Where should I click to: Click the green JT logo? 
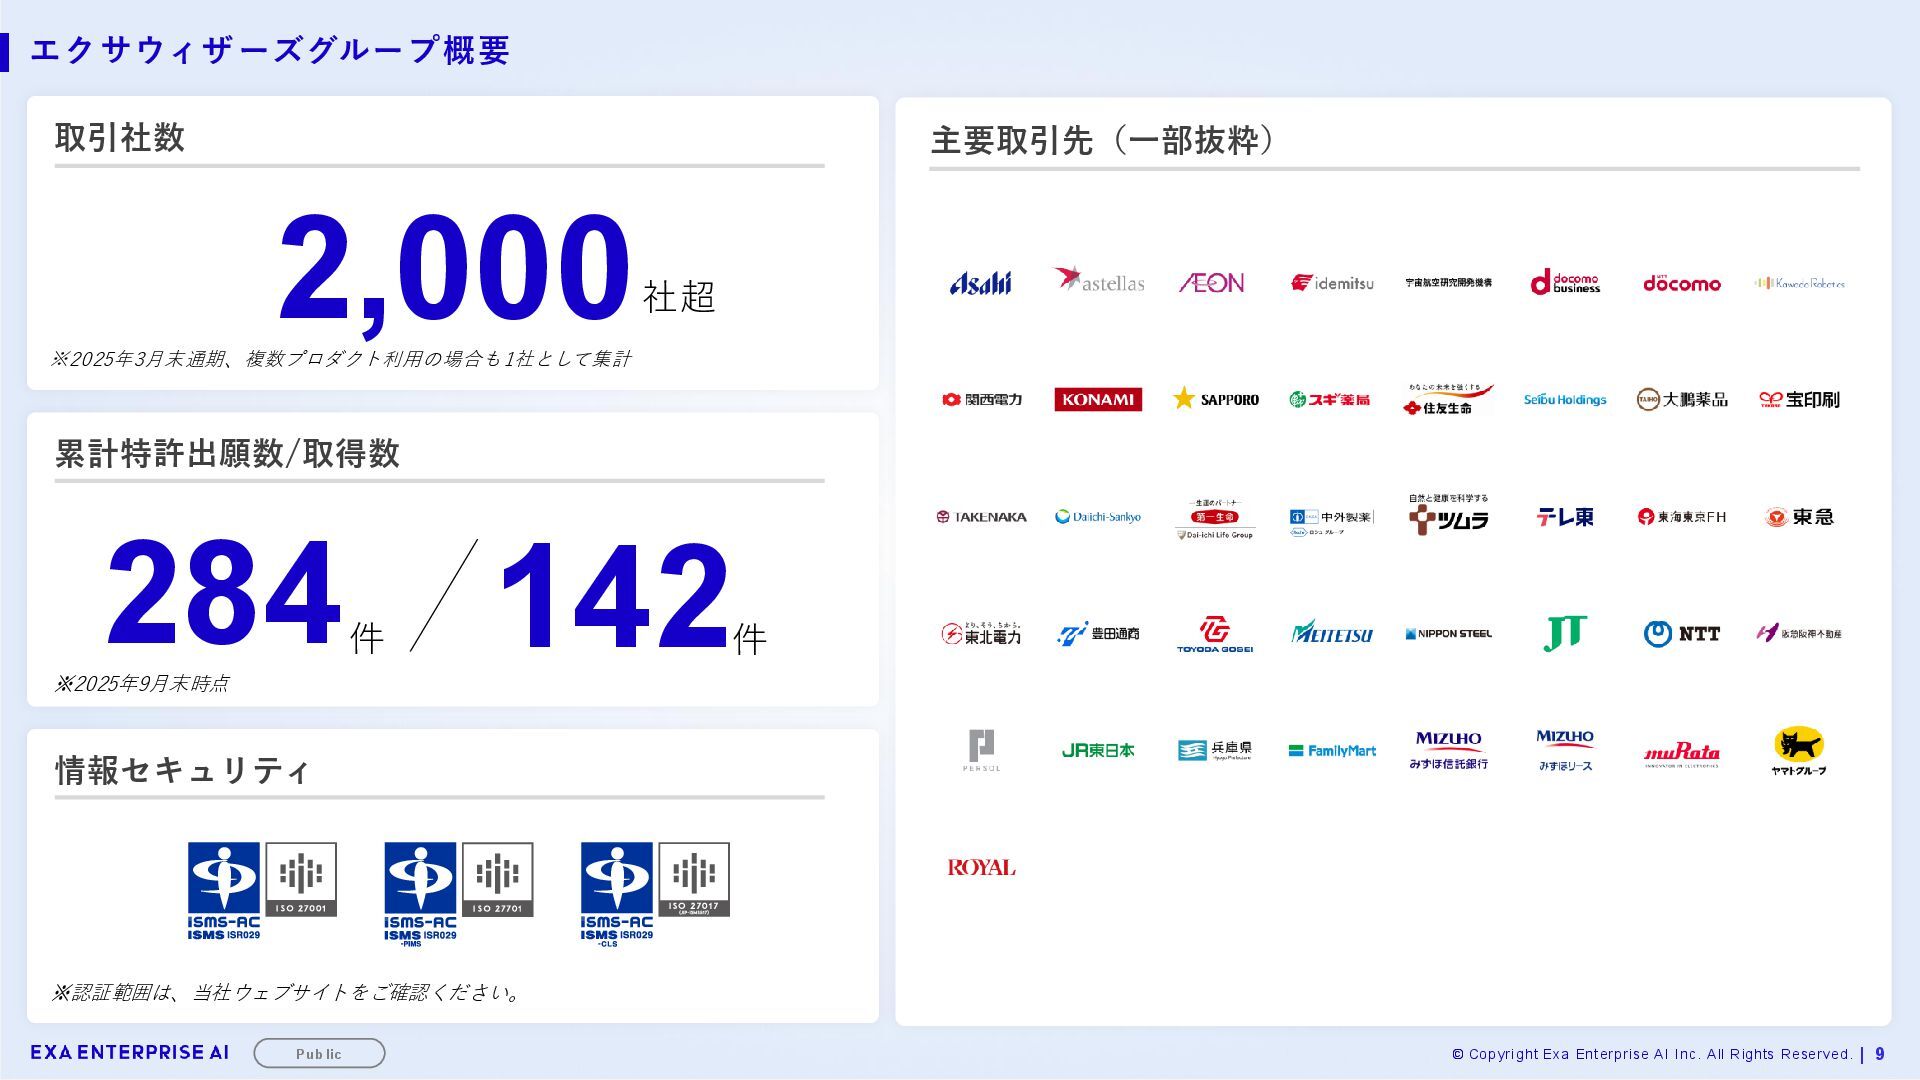point(1564,634)
